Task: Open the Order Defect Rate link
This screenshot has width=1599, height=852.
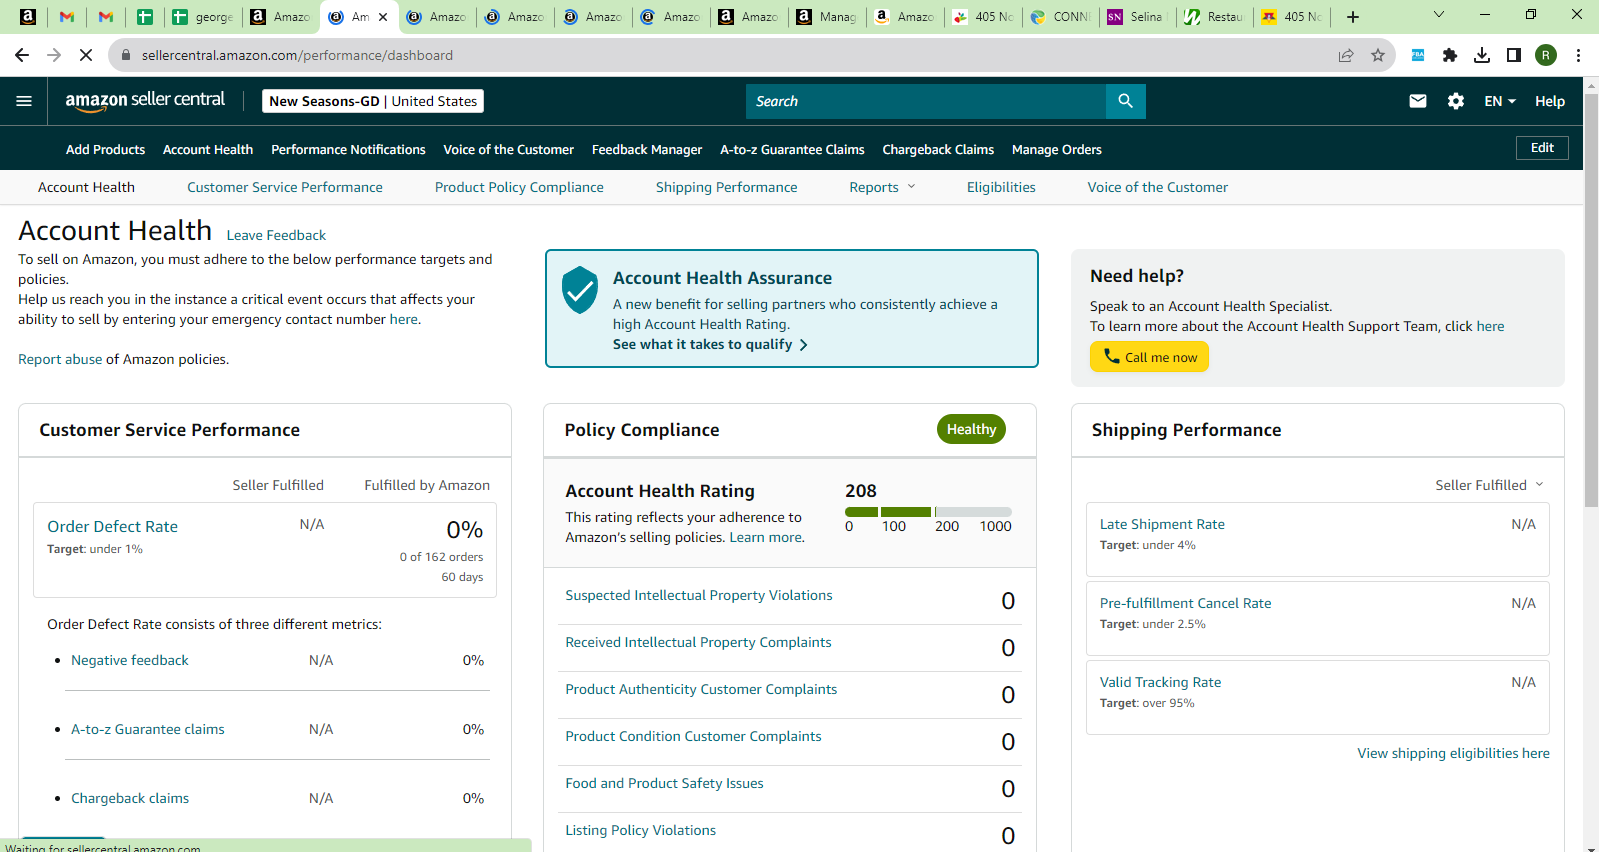Action: pos(112,526)
